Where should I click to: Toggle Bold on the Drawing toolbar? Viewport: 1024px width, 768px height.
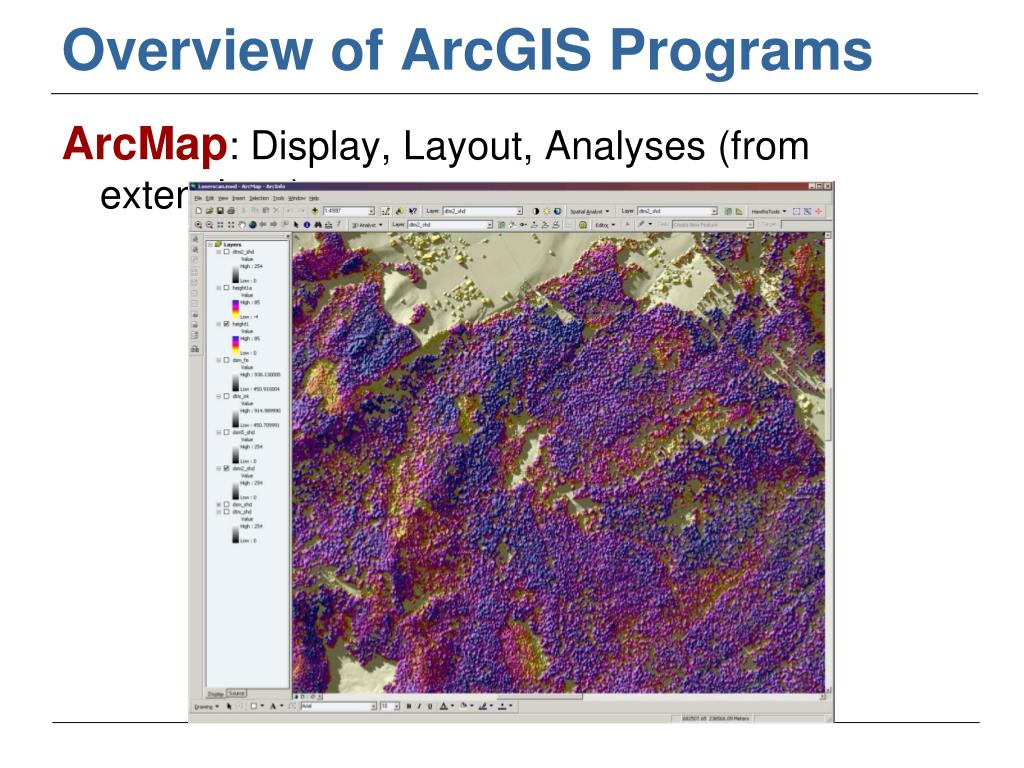(408, 706)
